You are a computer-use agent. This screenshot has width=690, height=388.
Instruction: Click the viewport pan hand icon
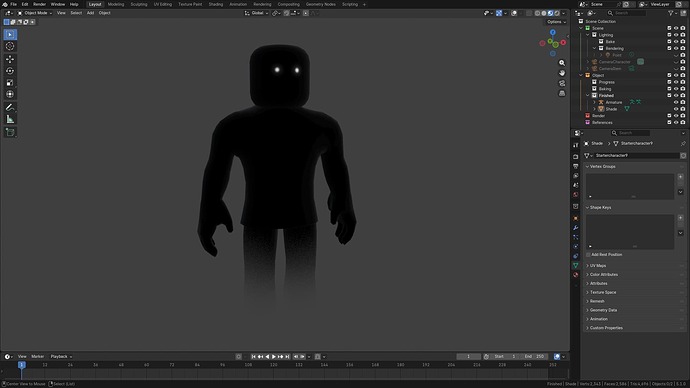(562, 73)
